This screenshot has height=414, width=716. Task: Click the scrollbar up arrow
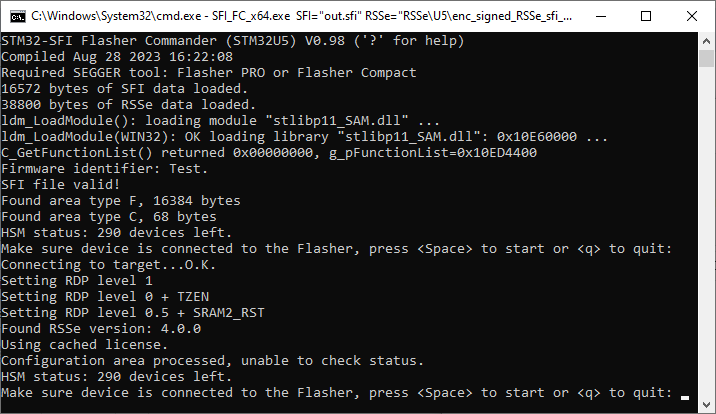(x=706, y=41)
